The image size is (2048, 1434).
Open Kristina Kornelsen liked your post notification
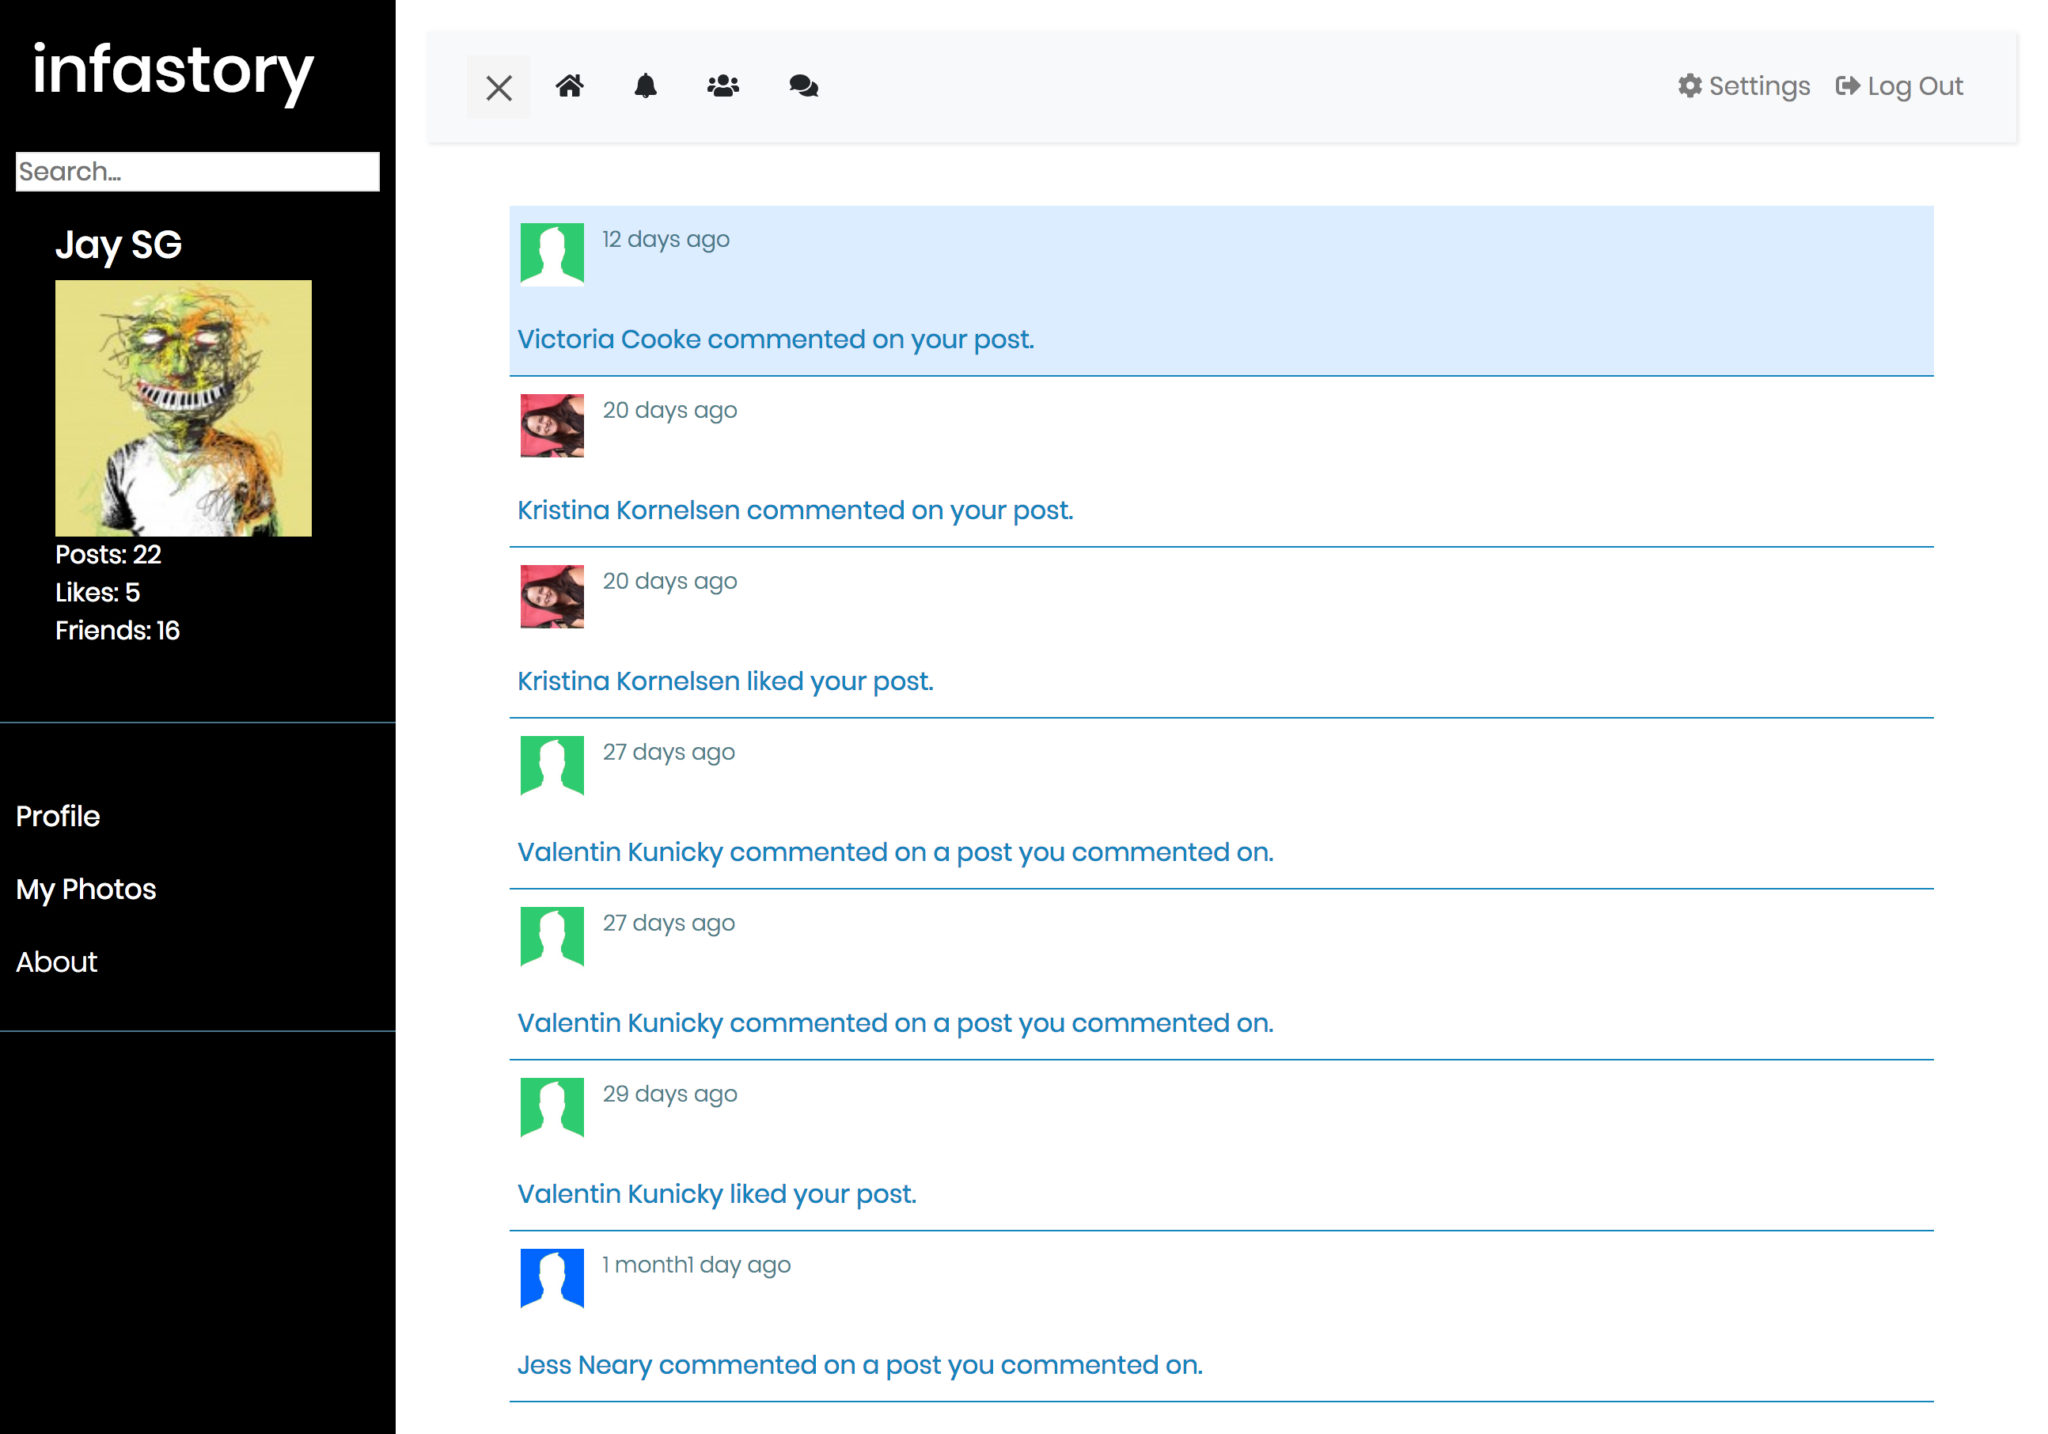[x=724, y=681]
